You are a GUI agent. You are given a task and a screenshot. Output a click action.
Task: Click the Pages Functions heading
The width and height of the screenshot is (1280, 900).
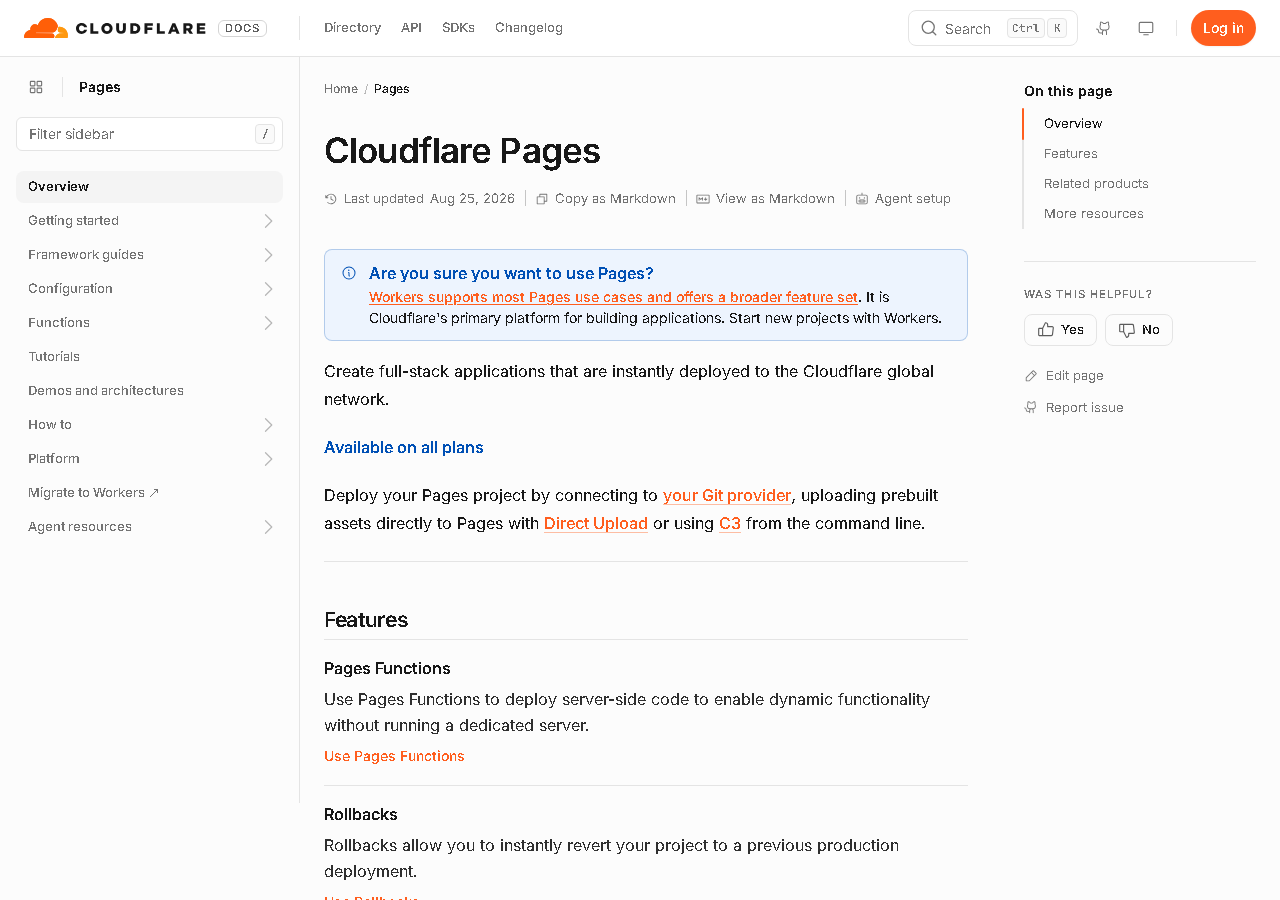[387, 669]
